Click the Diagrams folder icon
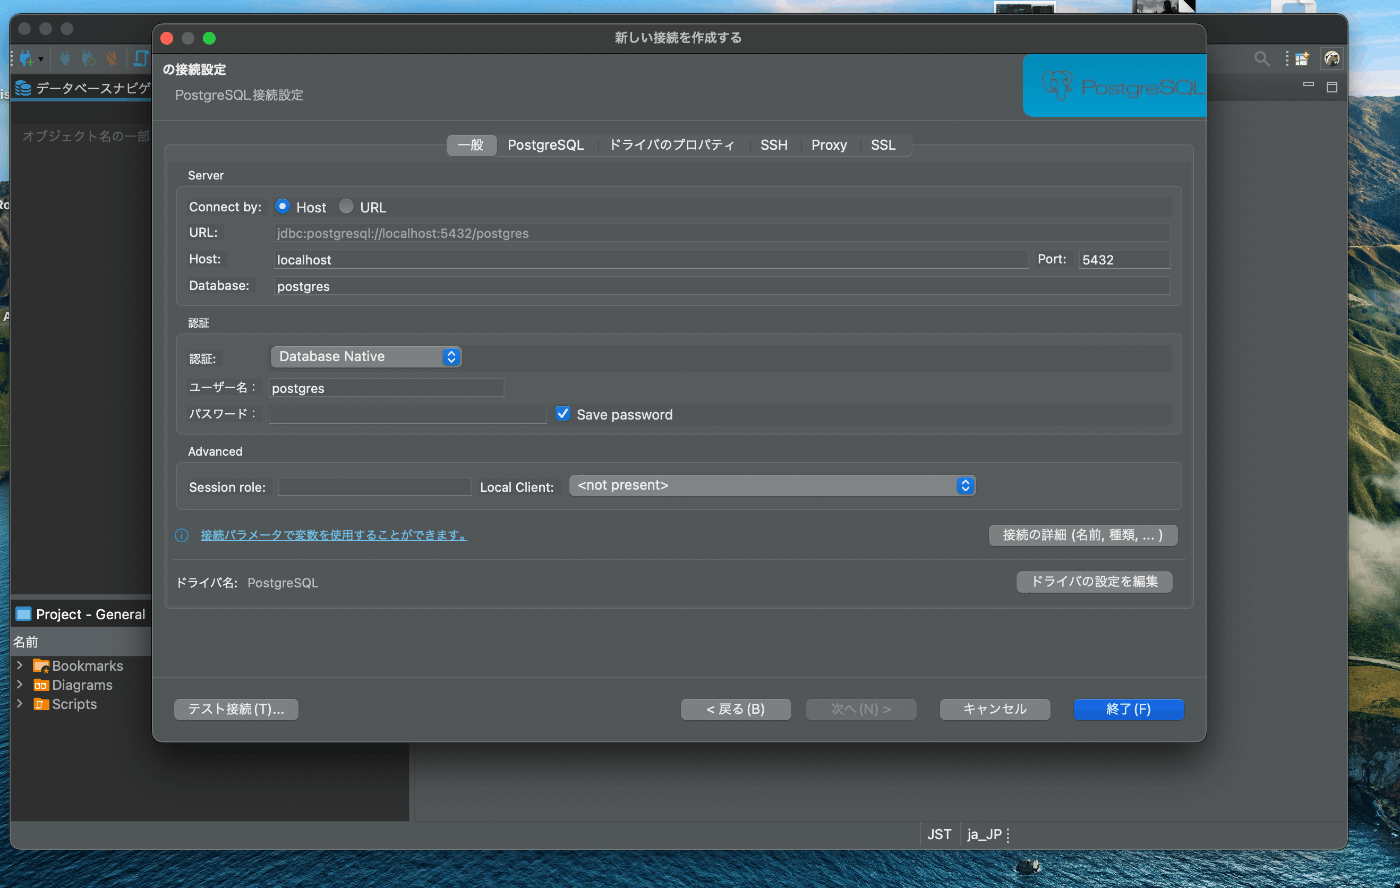The image size is (1400, 888). (x=41, y=685)
